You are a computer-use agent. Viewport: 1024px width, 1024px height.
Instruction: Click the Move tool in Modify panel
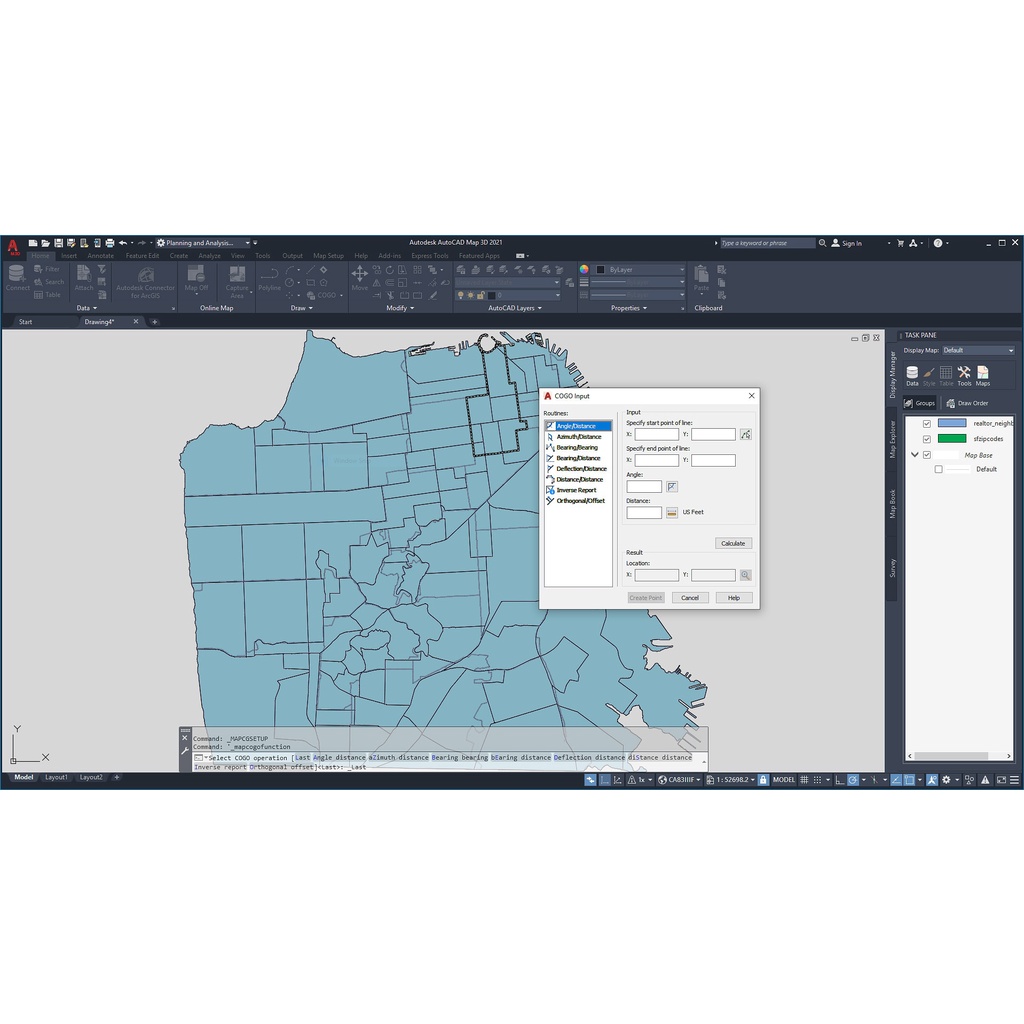pyautogui.click(x=359, y=278)
